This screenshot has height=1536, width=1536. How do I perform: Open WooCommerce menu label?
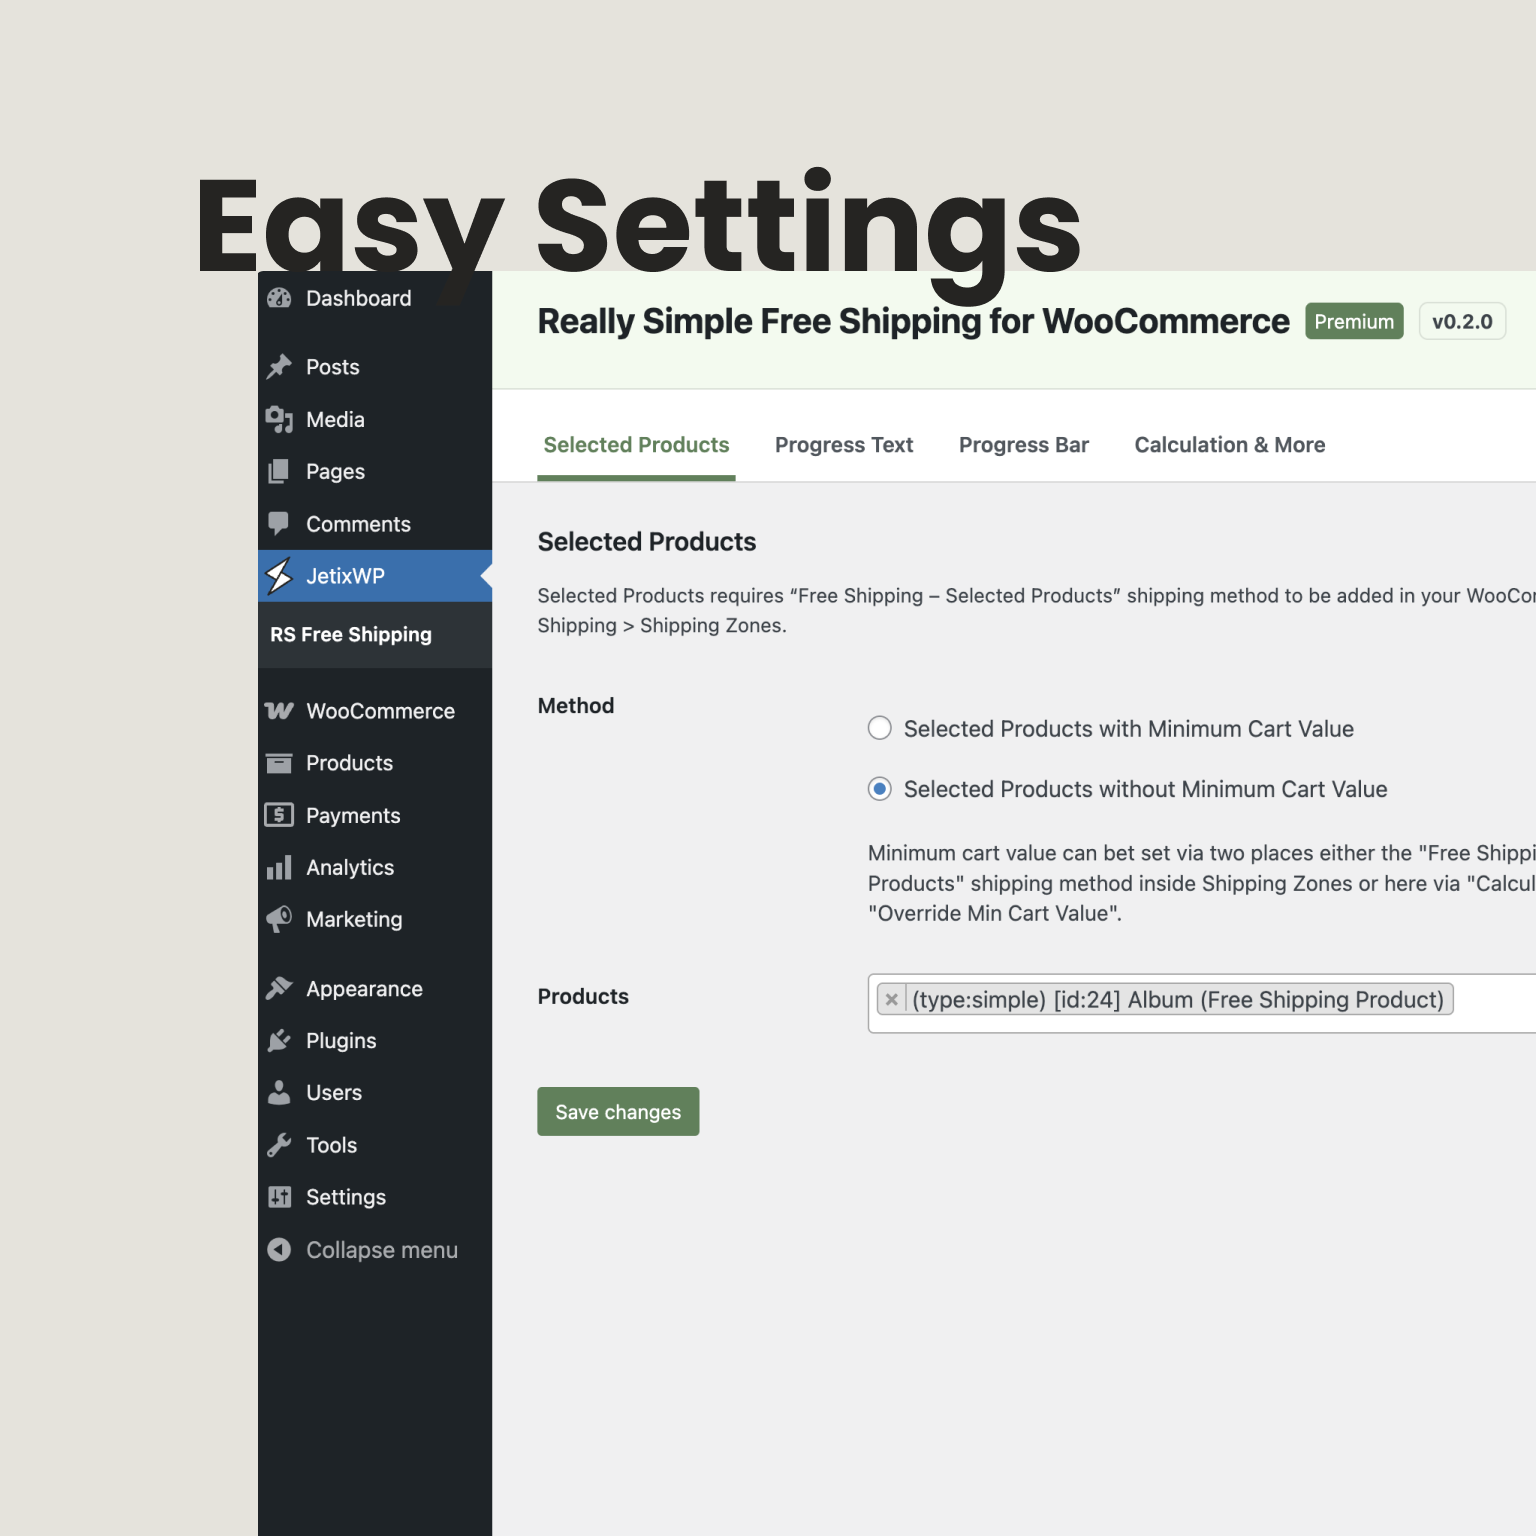point(381,711)
